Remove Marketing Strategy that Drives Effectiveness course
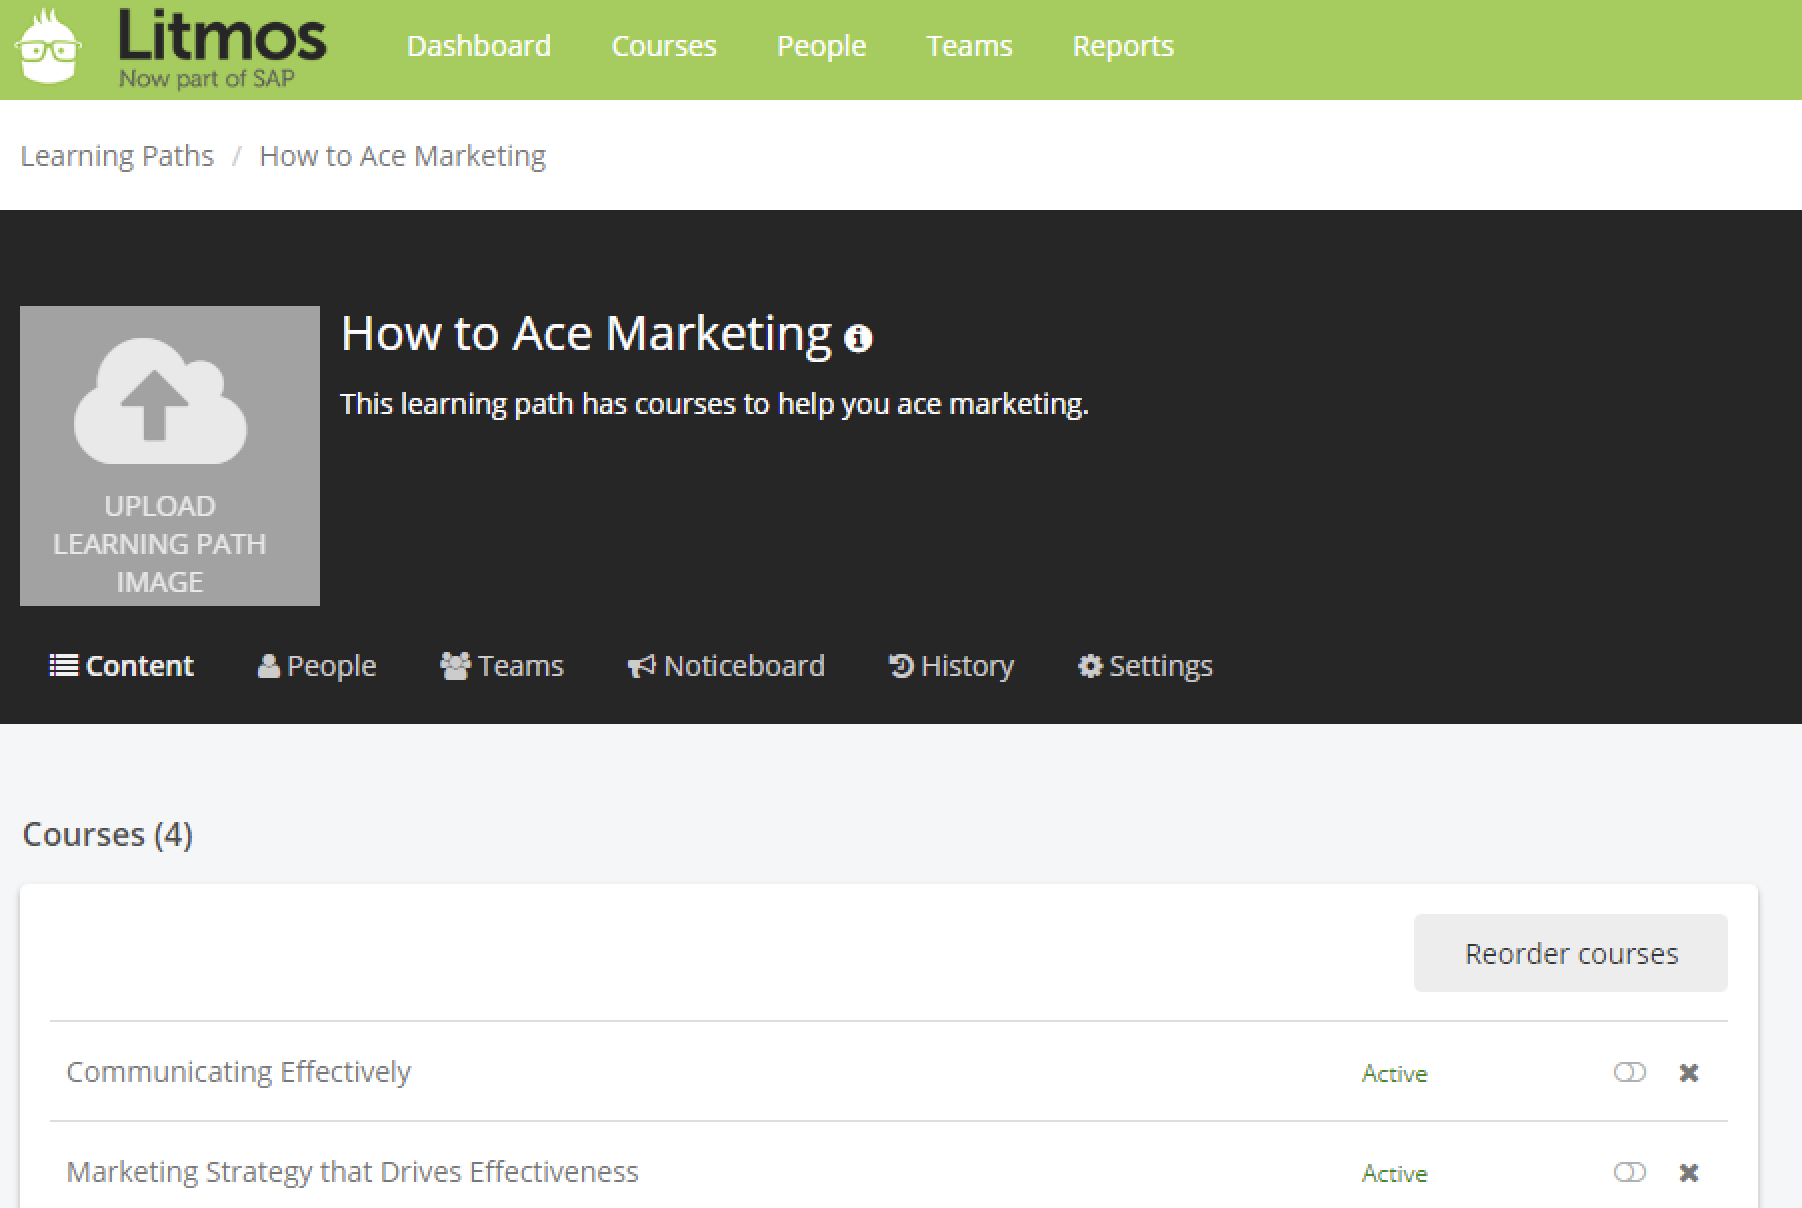1802x1208 pixels. click(1689, 1173)
